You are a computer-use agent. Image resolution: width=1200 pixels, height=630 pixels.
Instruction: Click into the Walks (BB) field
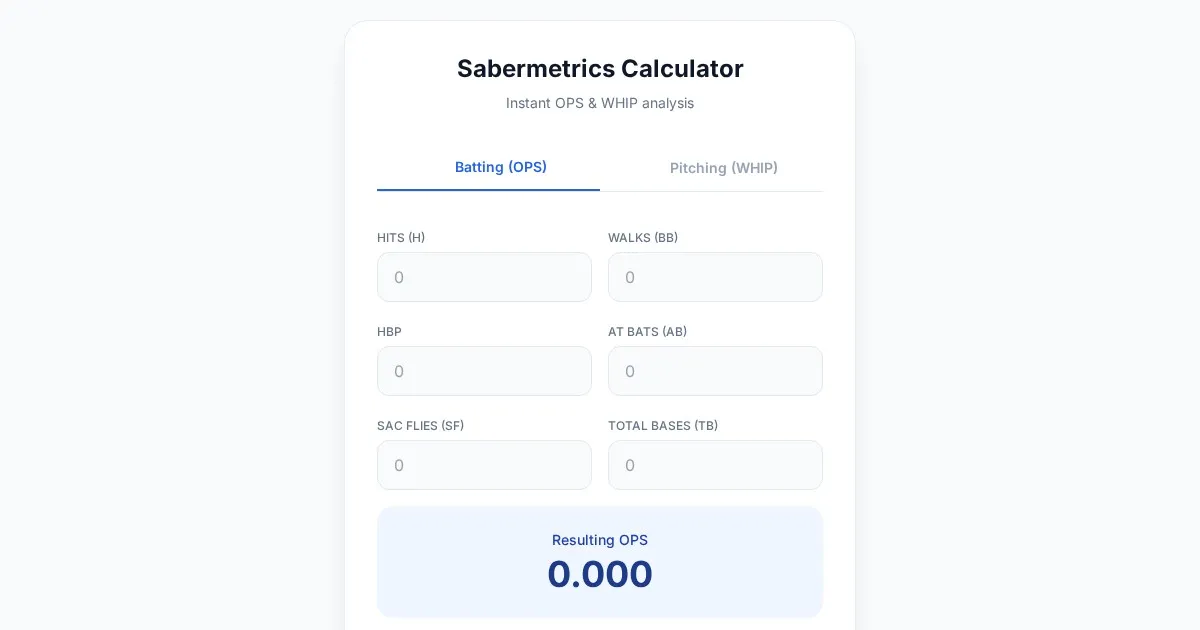pos(715,277)
